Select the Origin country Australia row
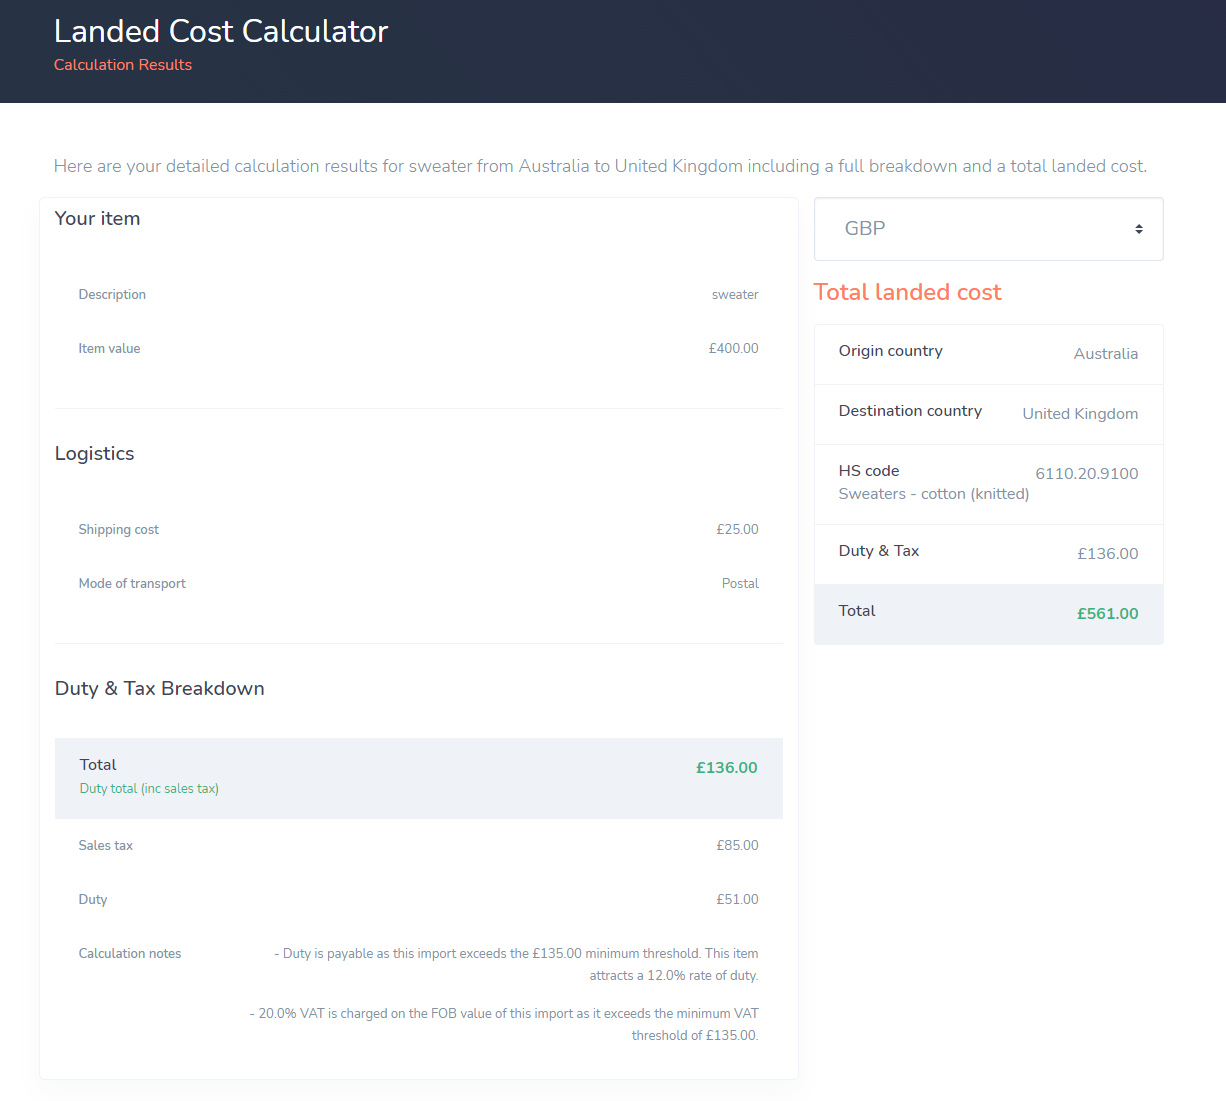Screen dimensions: 1226x1101 [x=988, y=353]
